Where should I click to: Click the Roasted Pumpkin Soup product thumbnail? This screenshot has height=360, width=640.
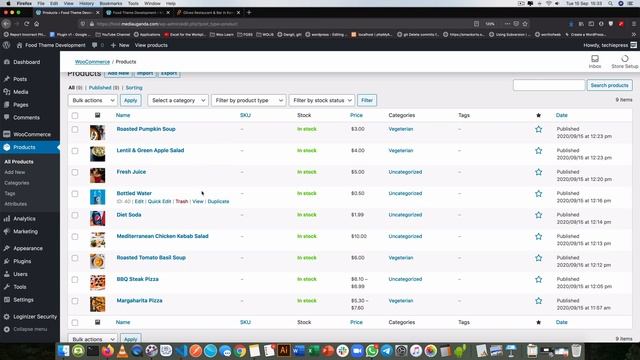tap(98, 133)
